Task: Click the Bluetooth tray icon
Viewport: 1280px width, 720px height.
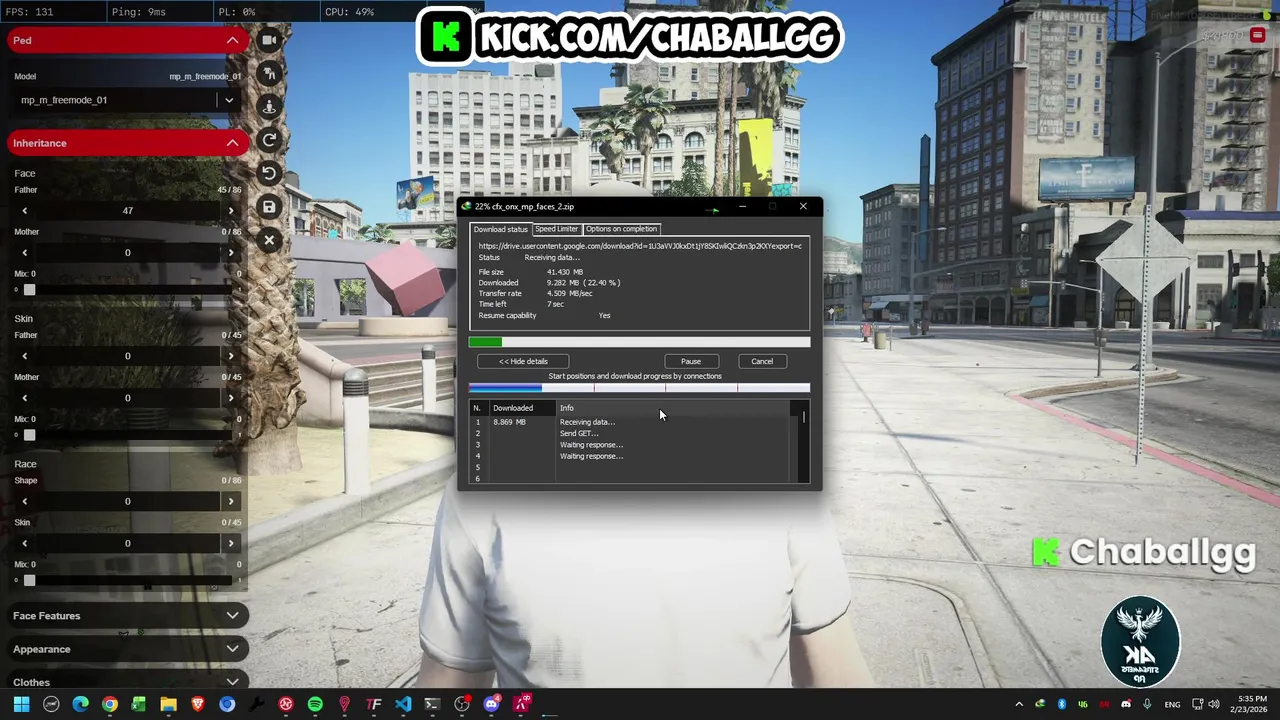Action: [1062, 704]
